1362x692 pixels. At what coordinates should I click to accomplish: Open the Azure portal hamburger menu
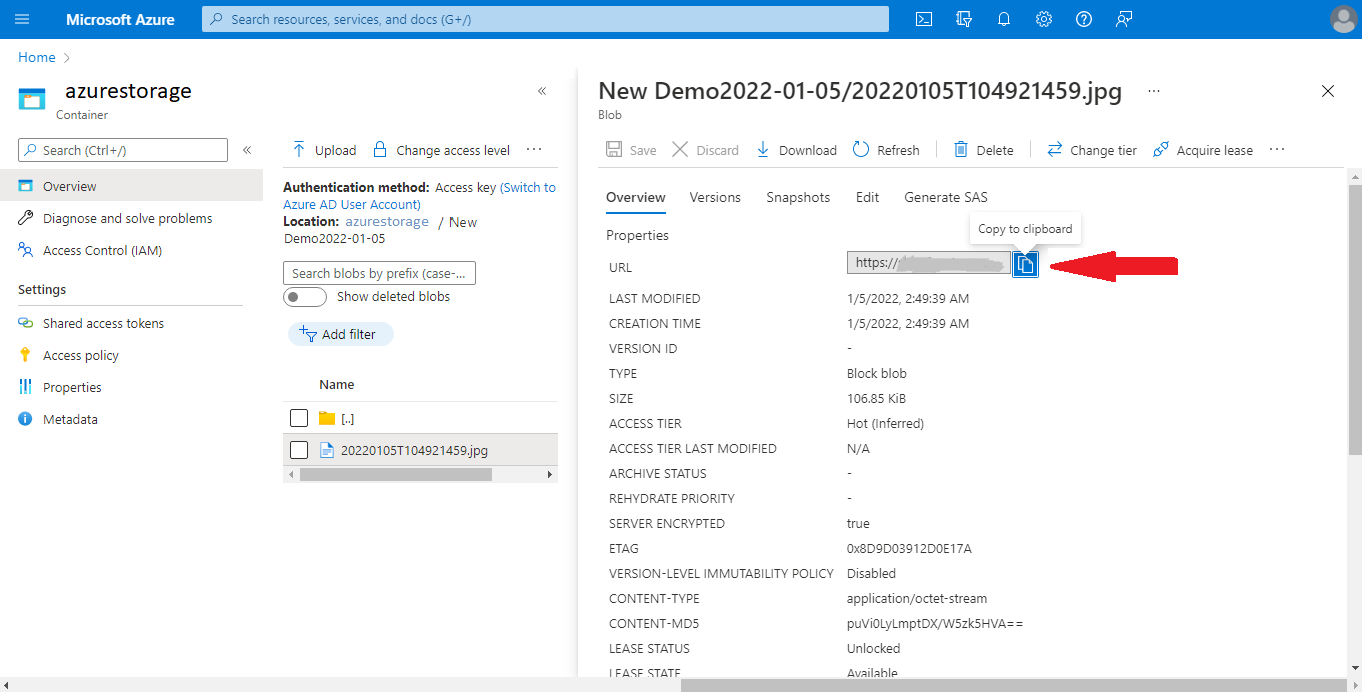(x=23, y=19)
